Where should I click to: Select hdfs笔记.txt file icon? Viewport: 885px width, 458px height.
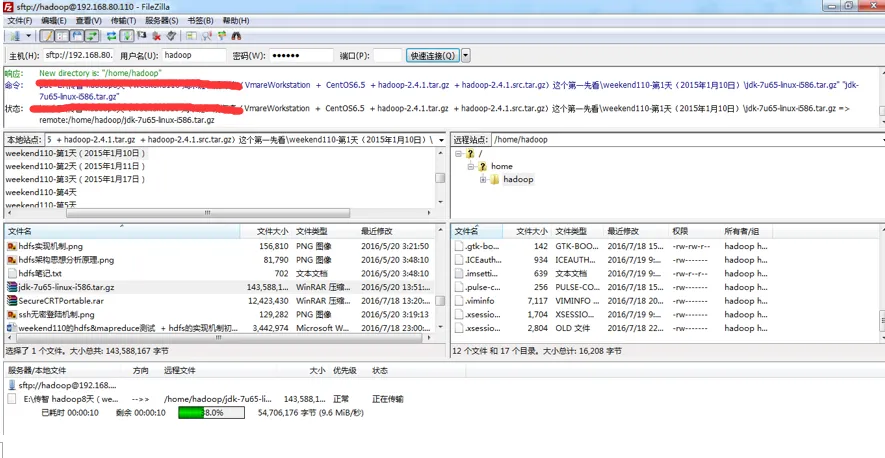click(x=12, y=273)
